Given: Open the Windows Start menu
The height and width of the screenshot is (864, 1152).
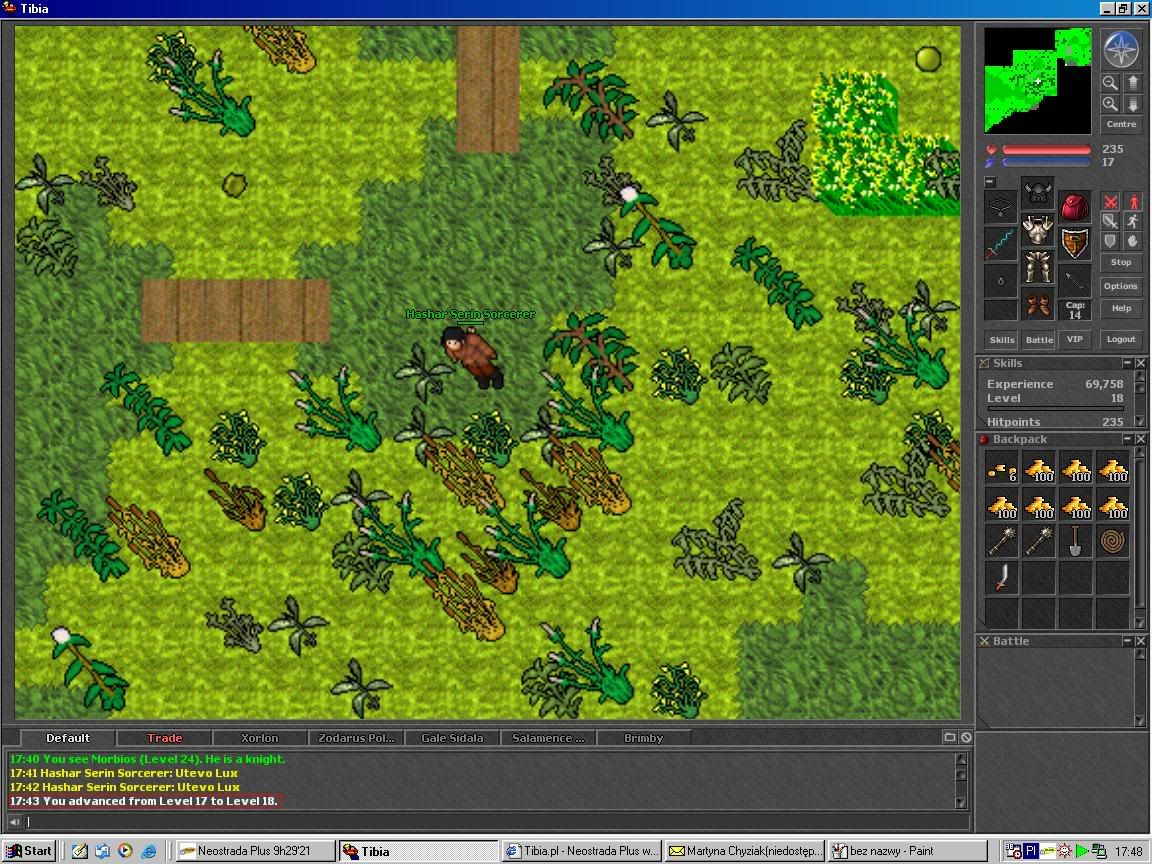Looking at the screenshot, I should [x=29, y=851].
